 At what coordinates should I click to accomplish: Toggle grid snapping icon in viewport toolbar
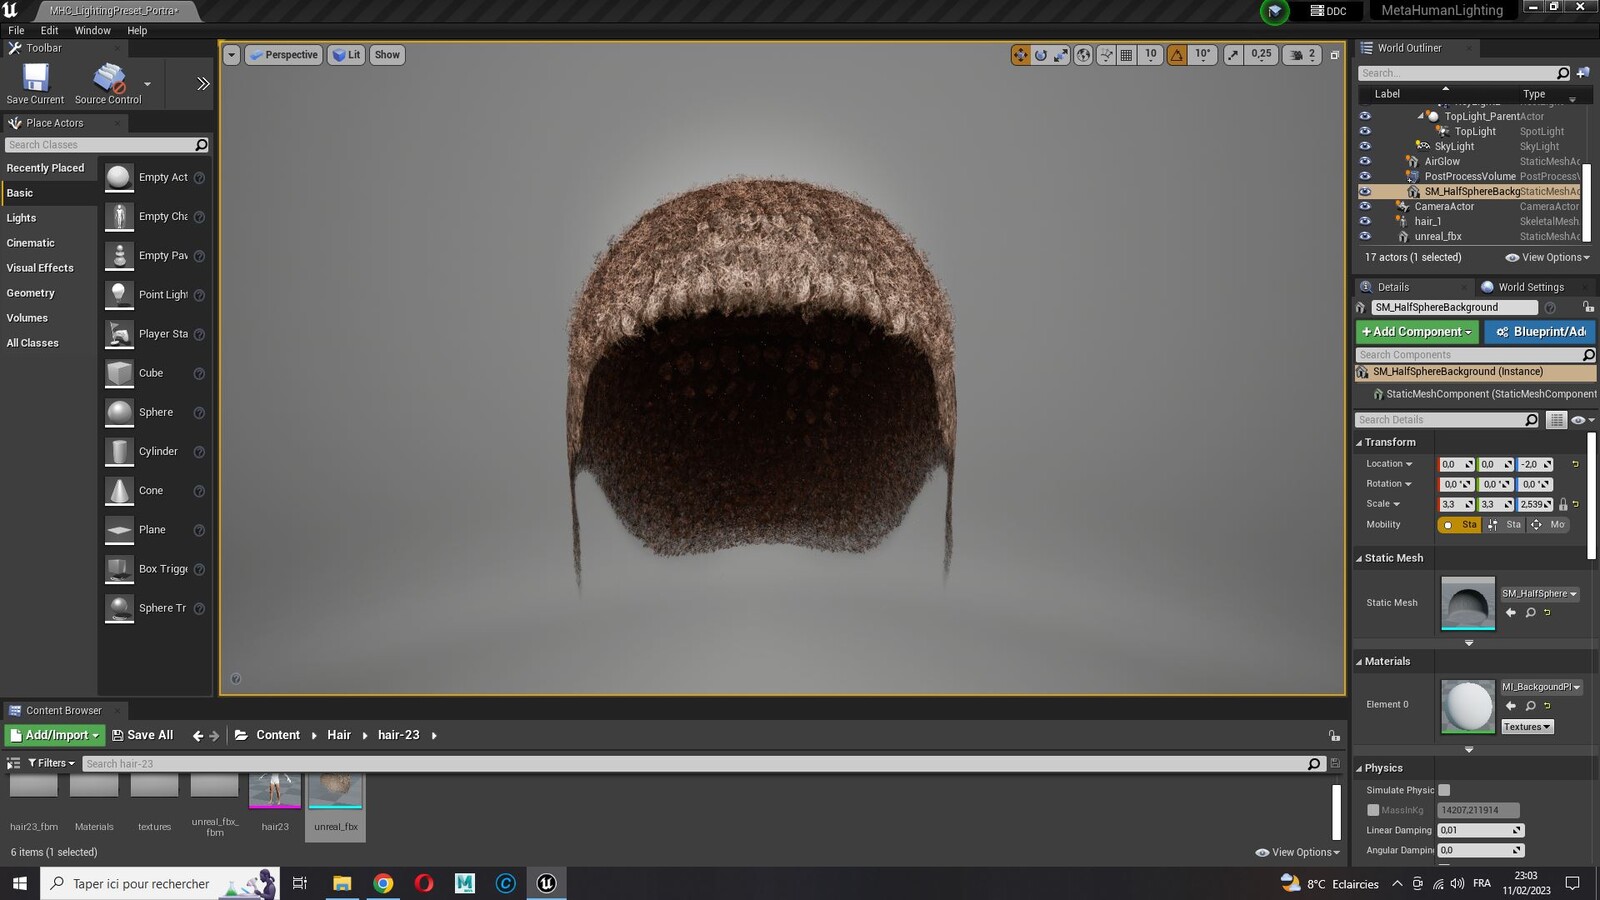pyautogui.click(x=1126, y=55)
